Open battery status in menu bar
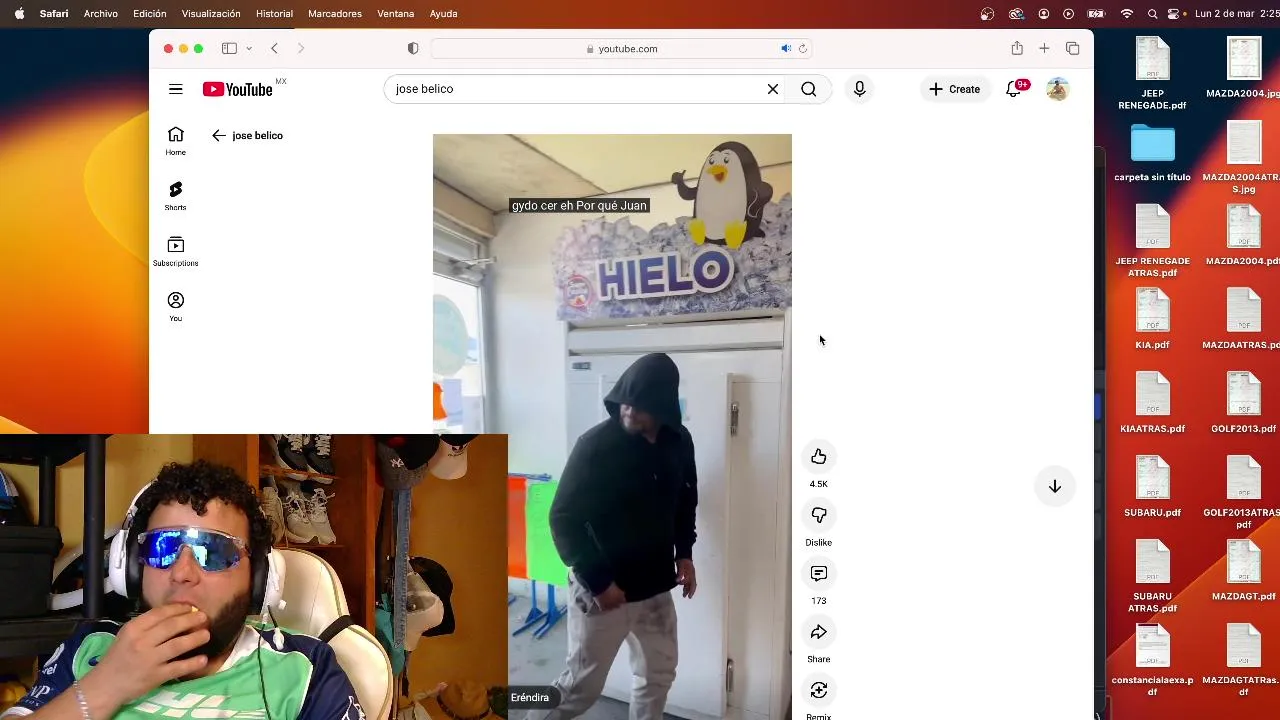The image size is (1280, 720). (1096, 13)
